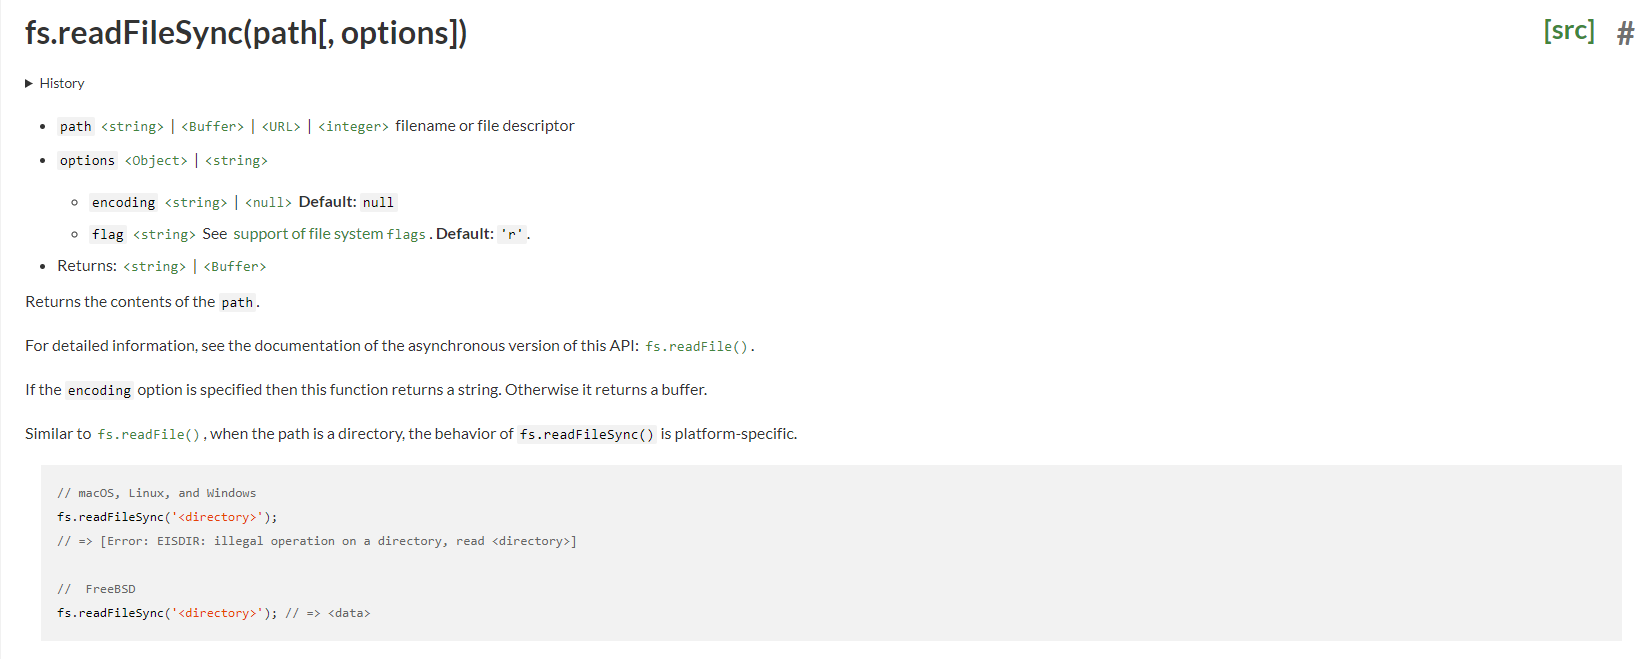Click the <integer> type link
The image size is (1648, 659).
click(353, 127)
